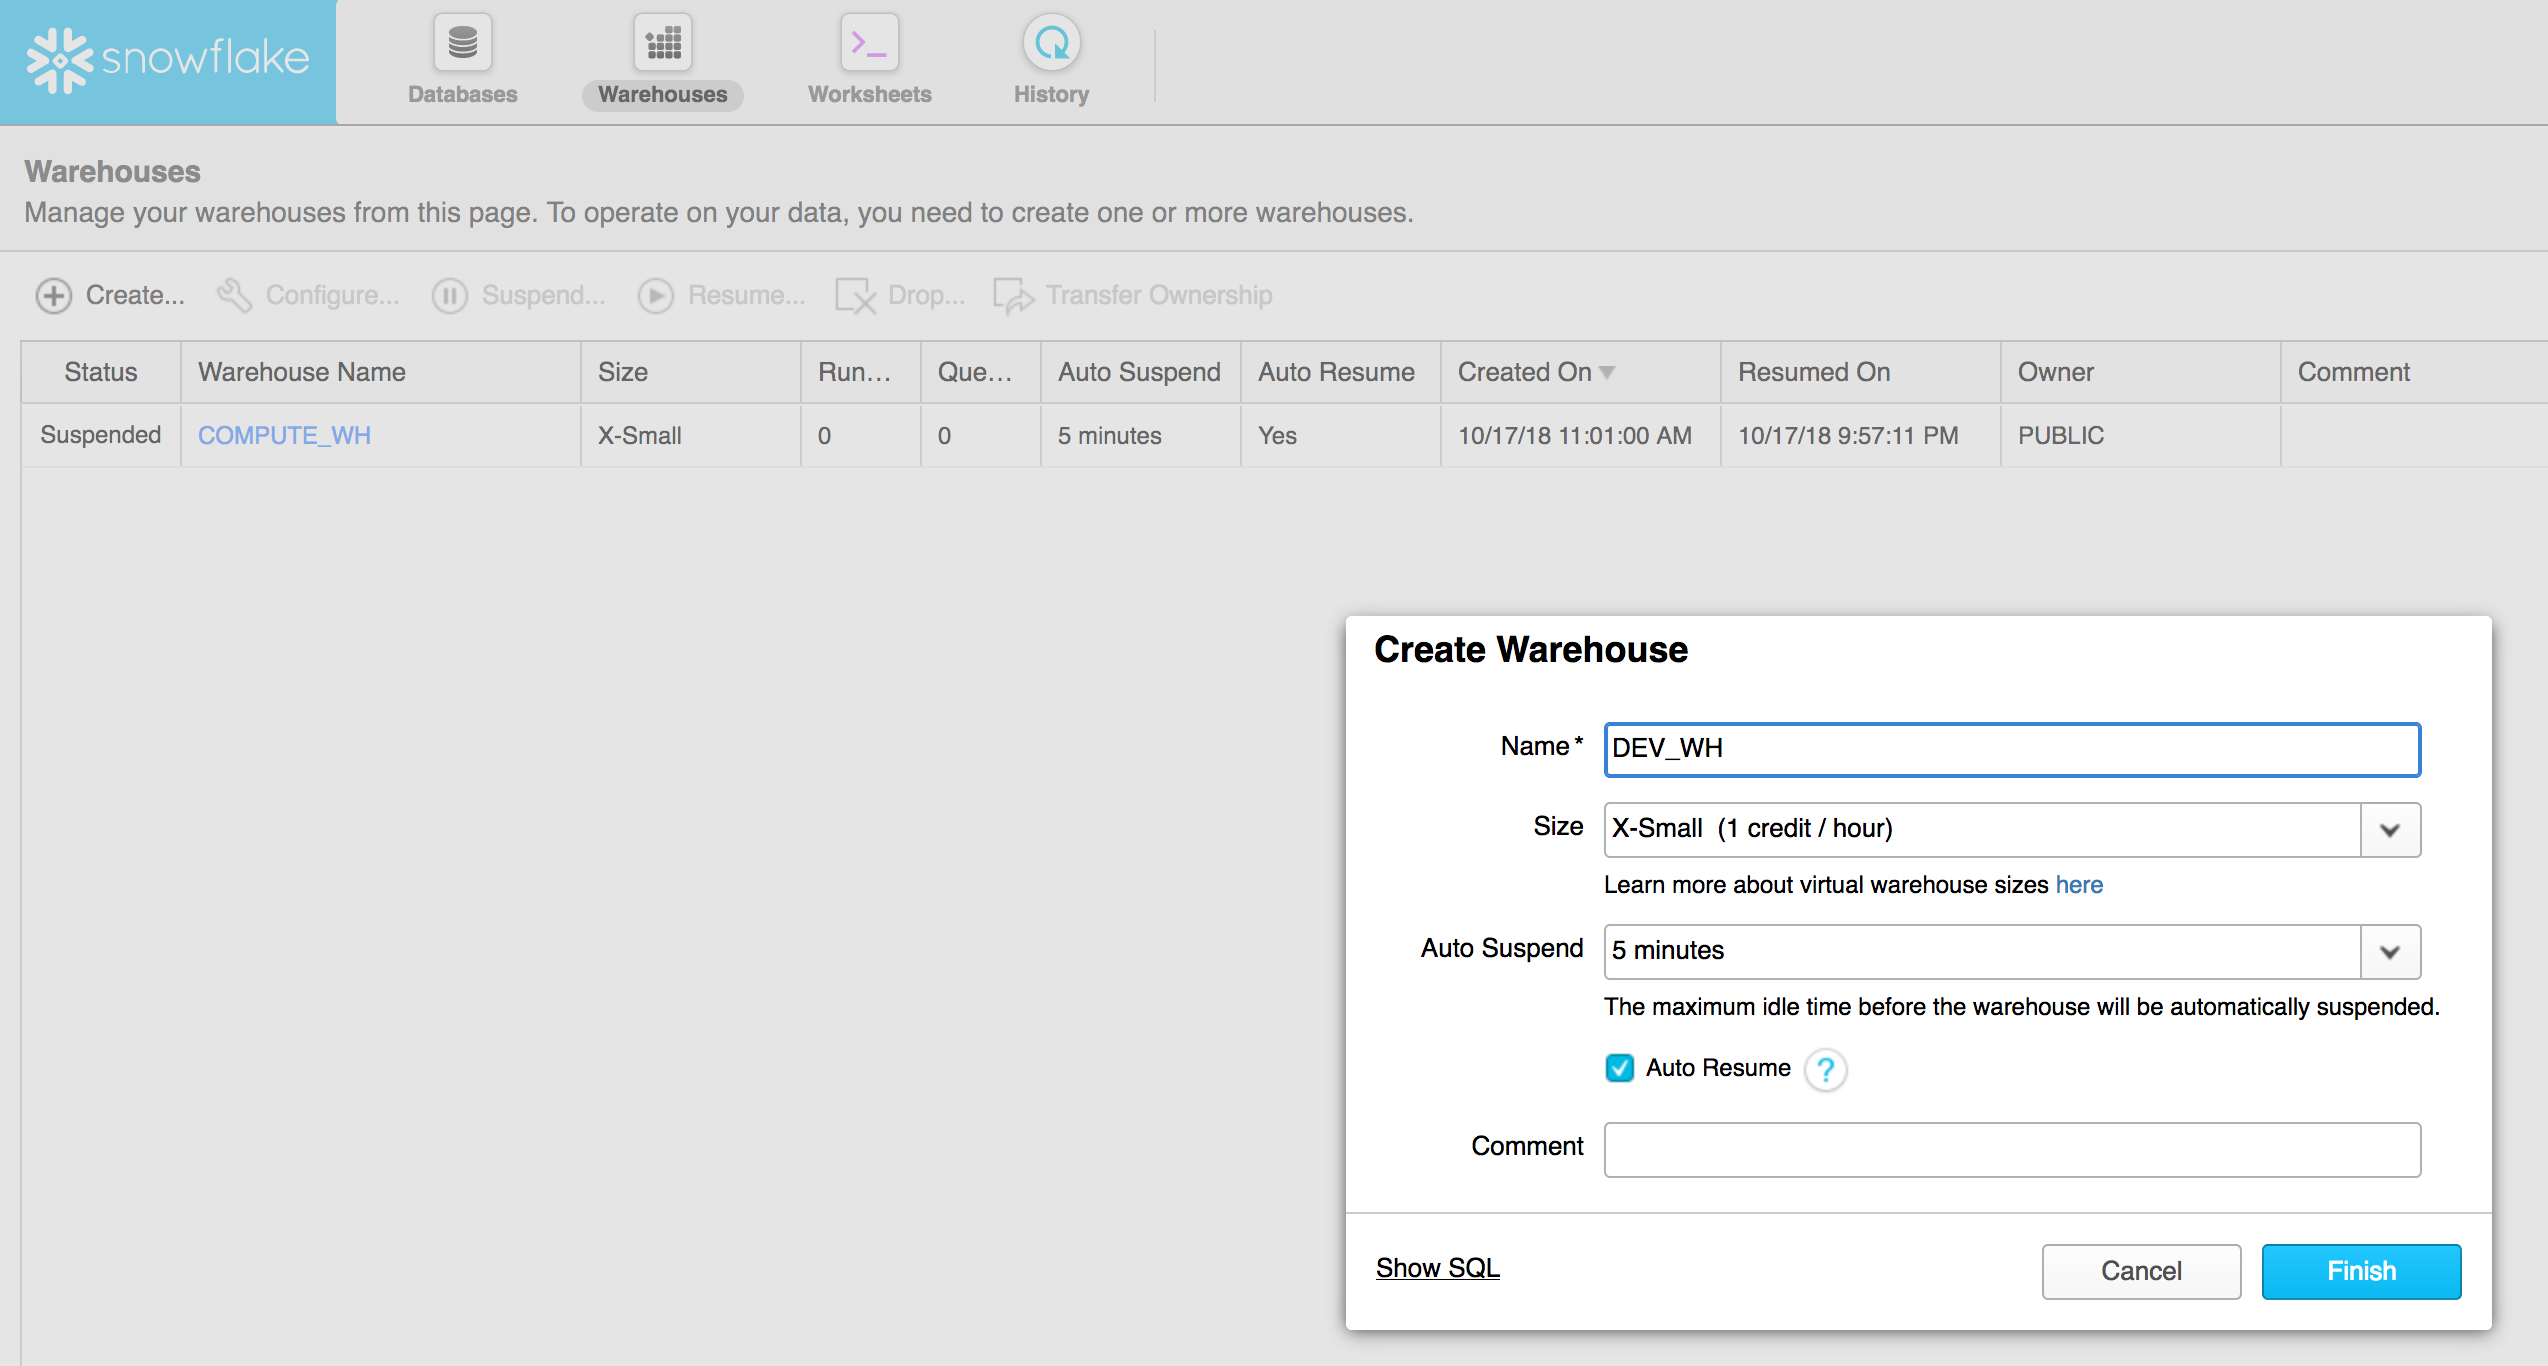Sort by the Auto Suspend column header
Image resolution: width=2548 pixels, height=1366 pixels.
click(x=1140, y=372)
